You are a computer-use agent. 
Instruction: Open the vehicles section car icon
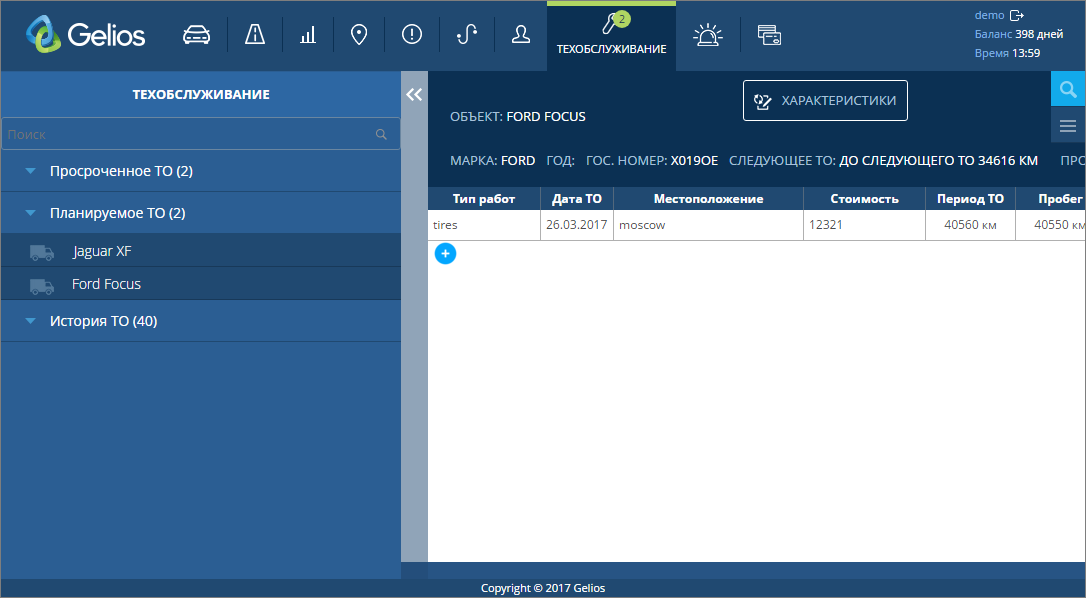[197, 35]
